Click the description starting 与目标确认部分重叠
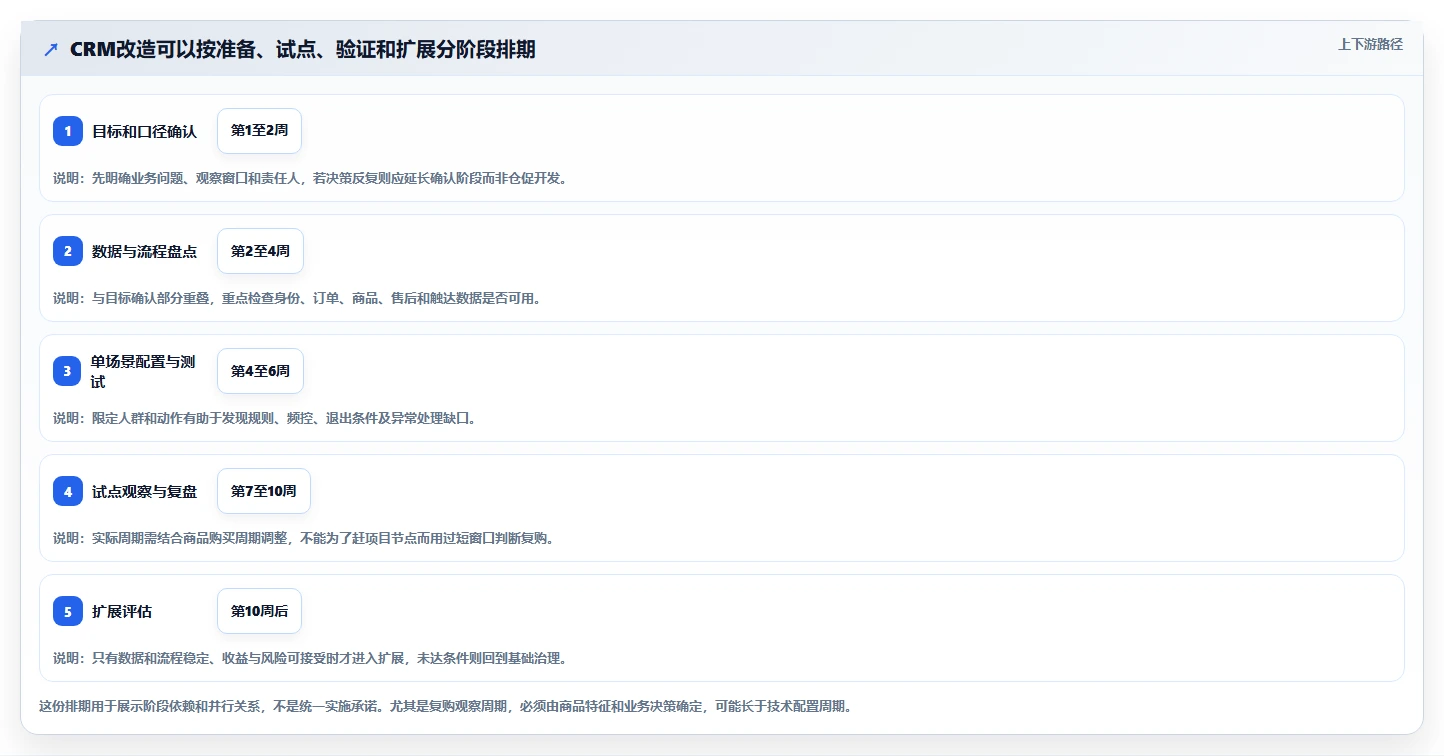The height and width of the screenshot is (756, 1444). [x=297, y=298]
